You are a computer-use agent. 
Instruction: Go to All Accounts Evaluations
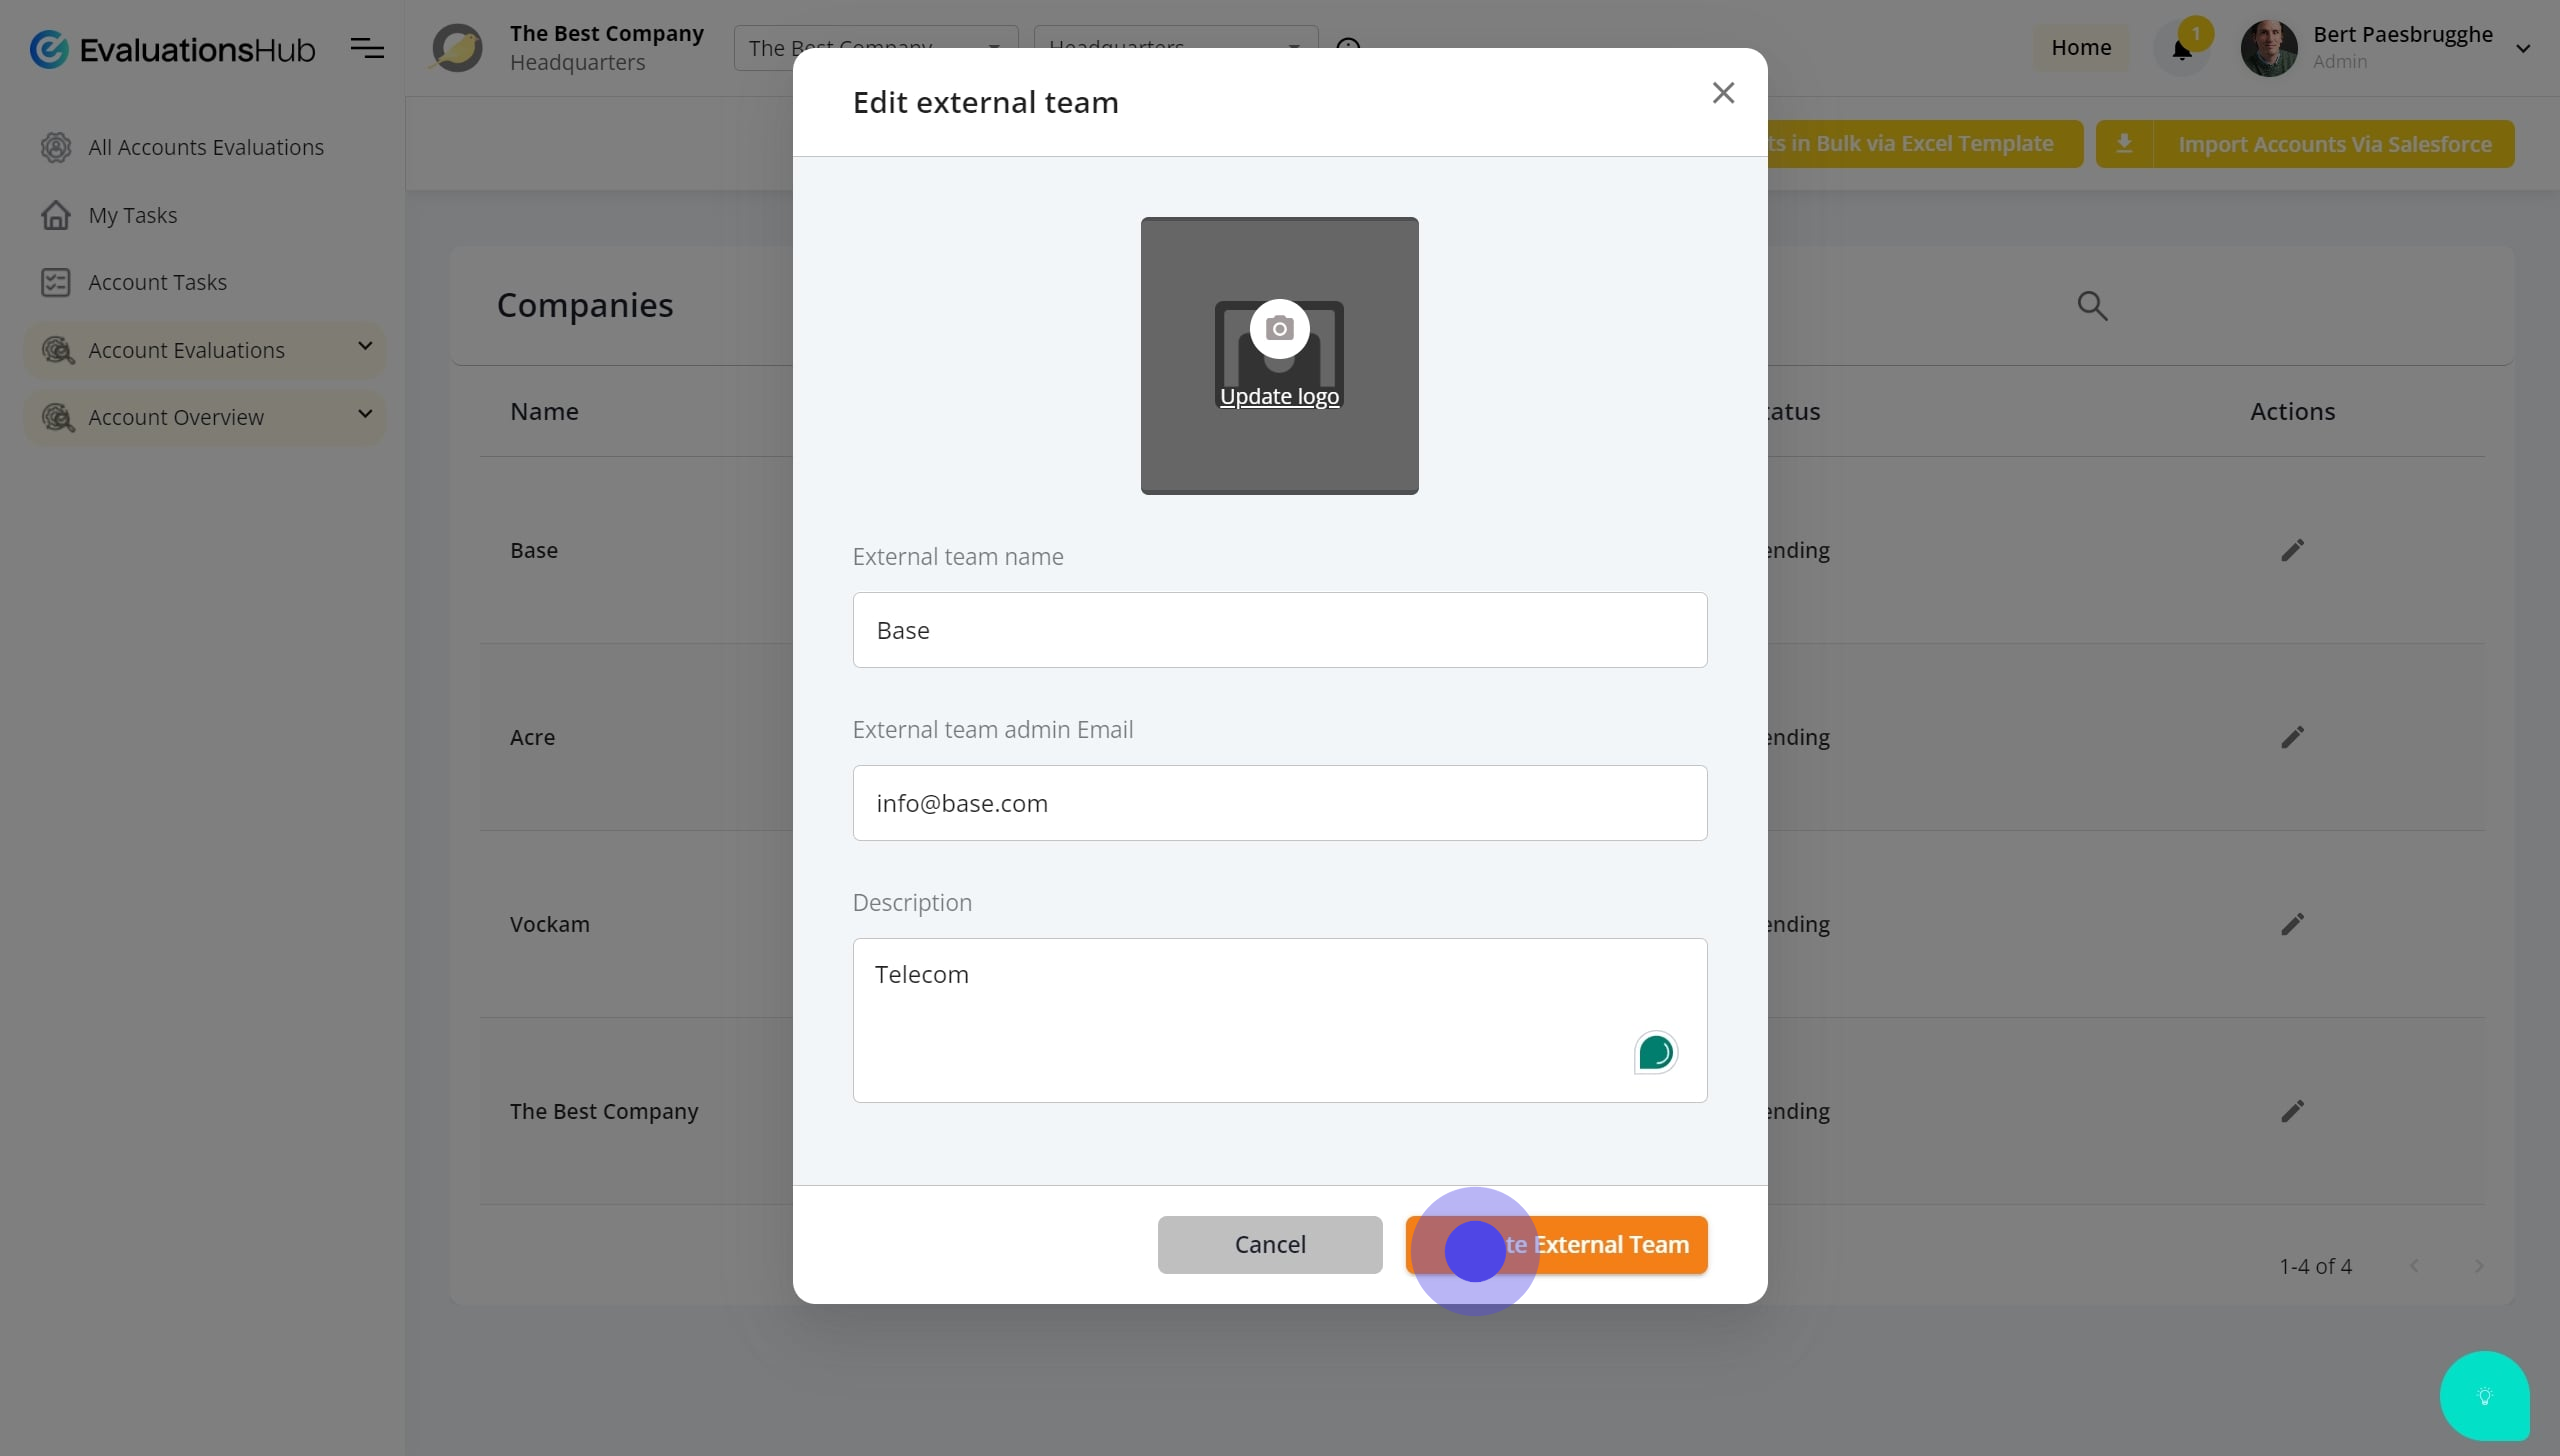[x=205, y=147]
